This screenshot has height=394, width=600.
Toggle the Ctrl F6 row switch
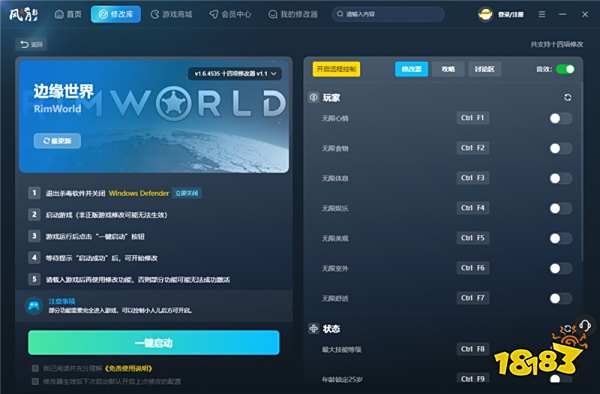[560, 268]
